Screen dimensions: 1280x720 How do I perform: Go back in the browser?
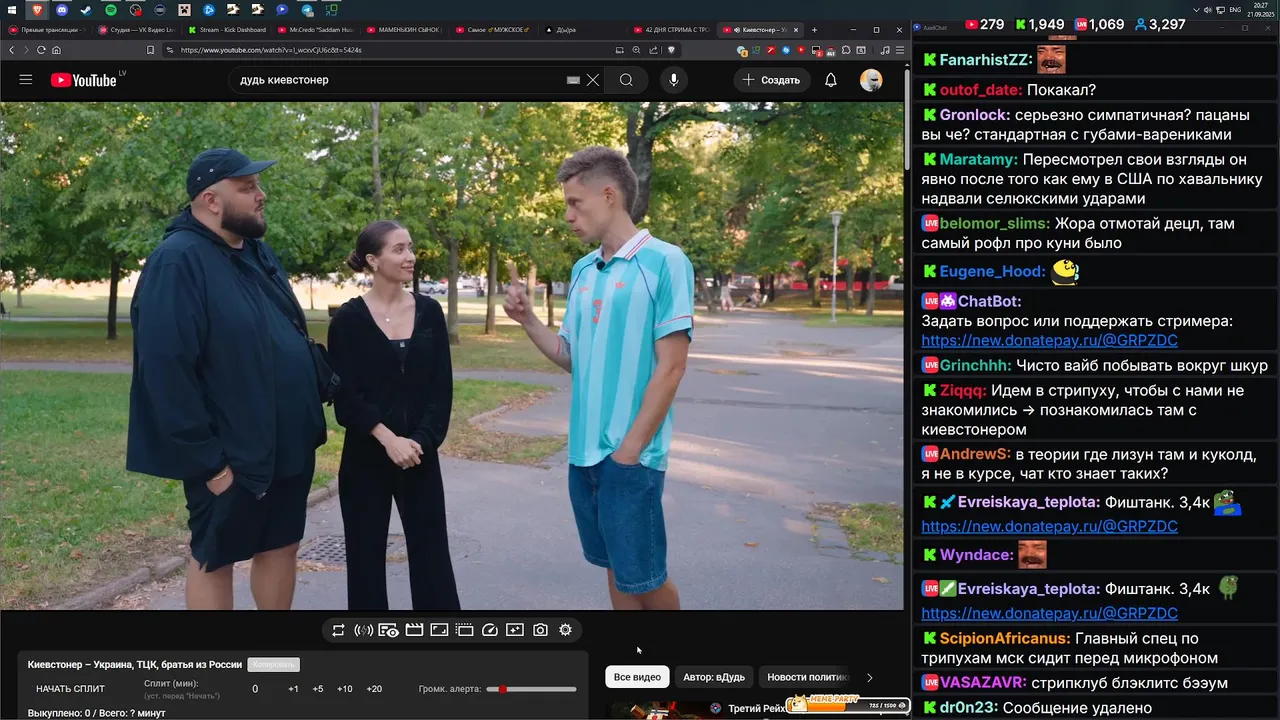coord(12,50)
